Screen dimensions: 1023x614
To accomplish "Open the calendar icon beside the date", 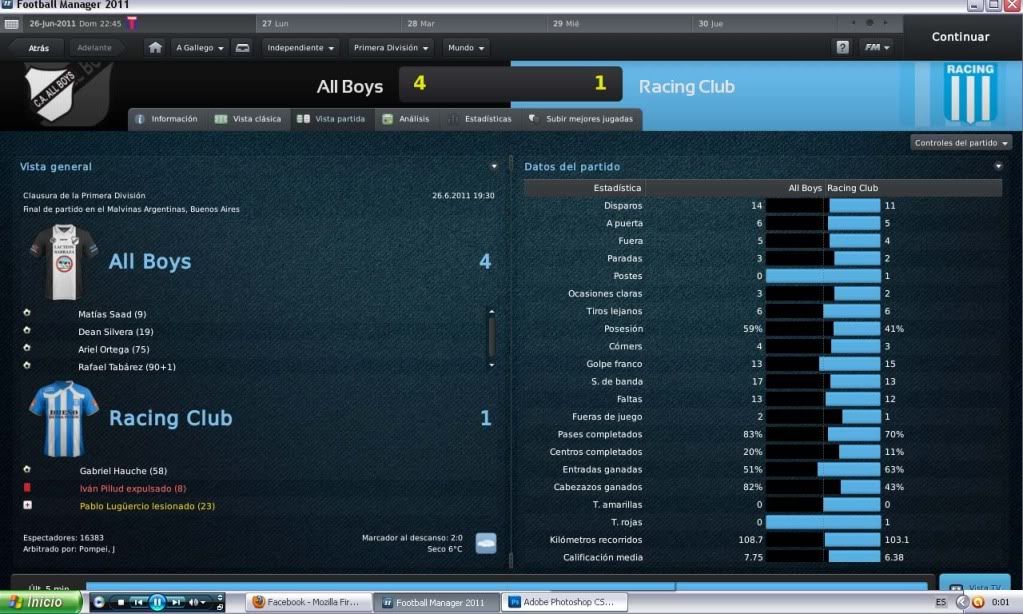I will click(11, 24).
